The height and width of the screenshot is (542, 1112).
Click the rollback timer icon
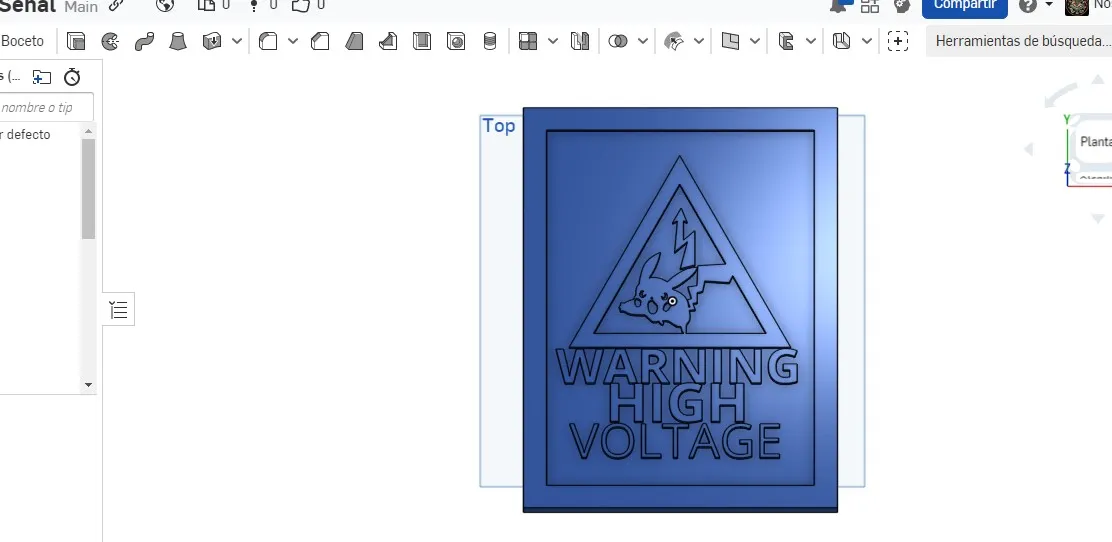tap(72, 77)
